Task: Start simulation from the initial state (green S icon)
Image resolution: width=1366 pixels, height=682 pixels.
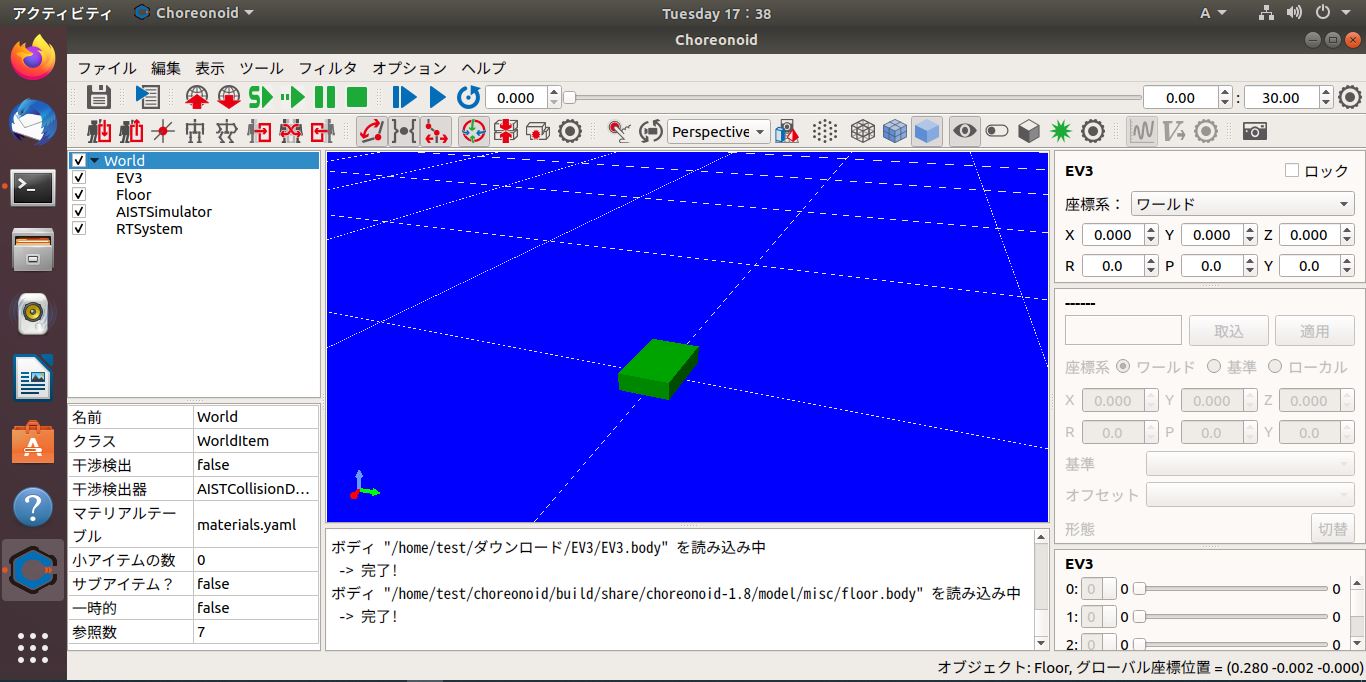Action: pyautogui.click(x=261, y=97)
